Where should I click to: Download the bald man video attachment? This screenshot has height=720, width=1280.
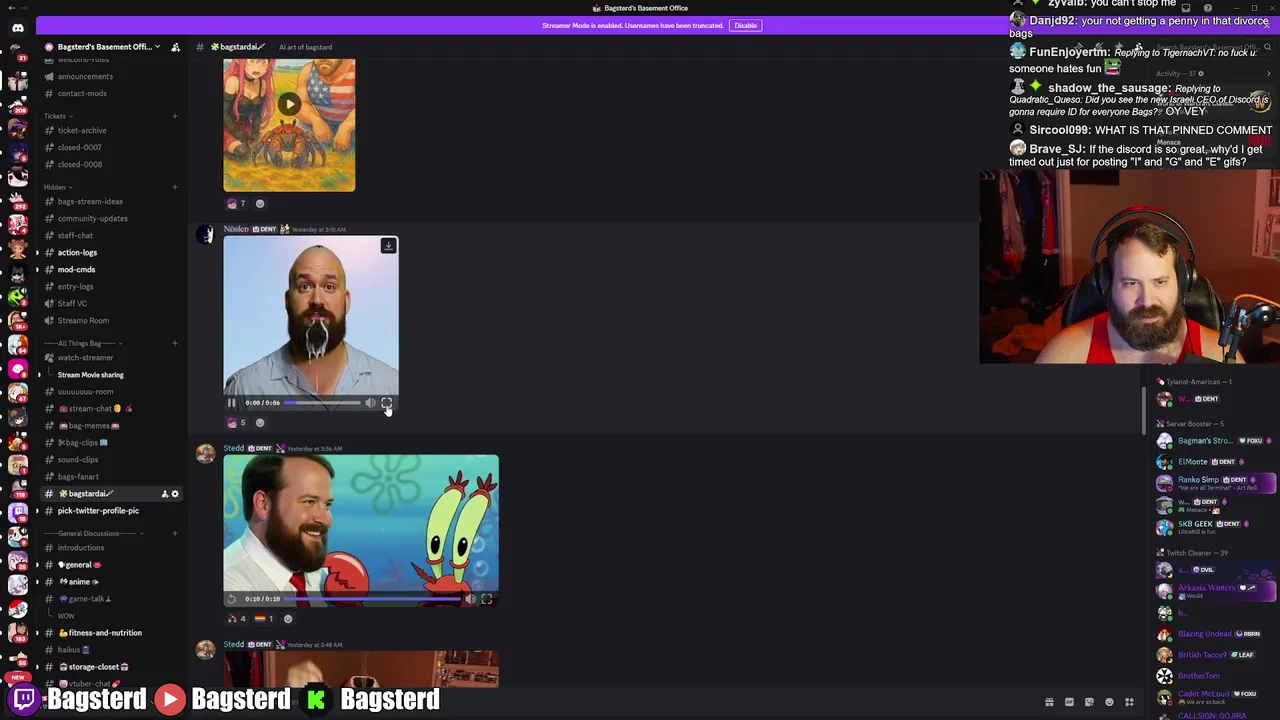coord(388,245)
